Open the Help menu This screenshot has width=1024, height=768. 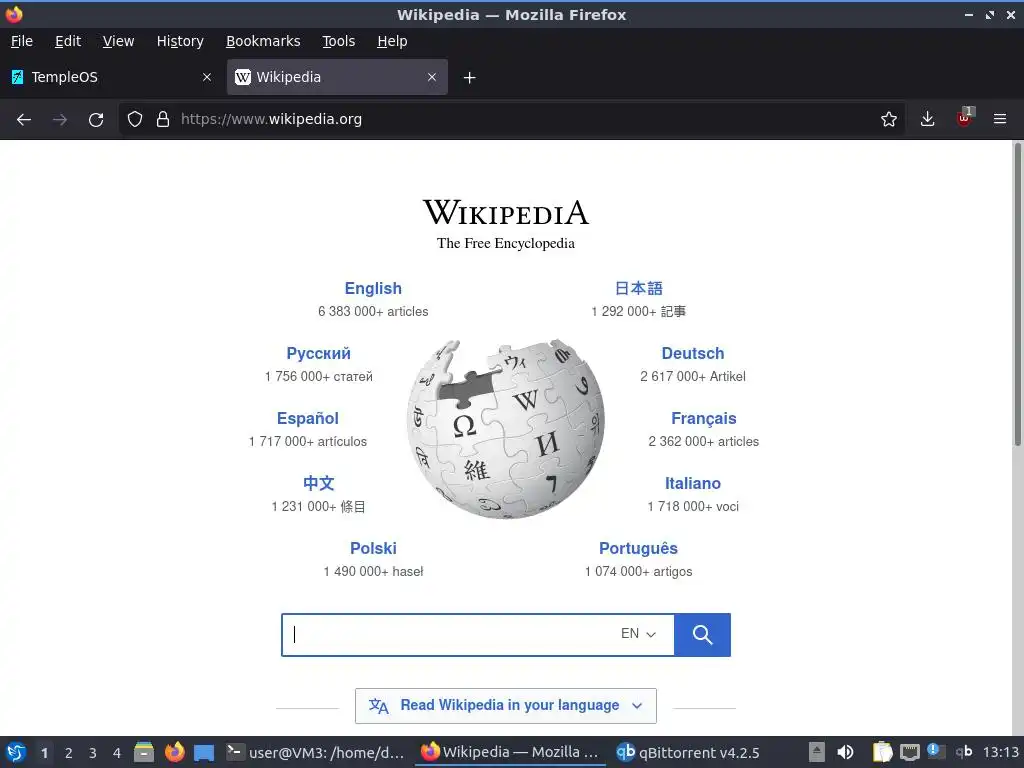point(392,41)
